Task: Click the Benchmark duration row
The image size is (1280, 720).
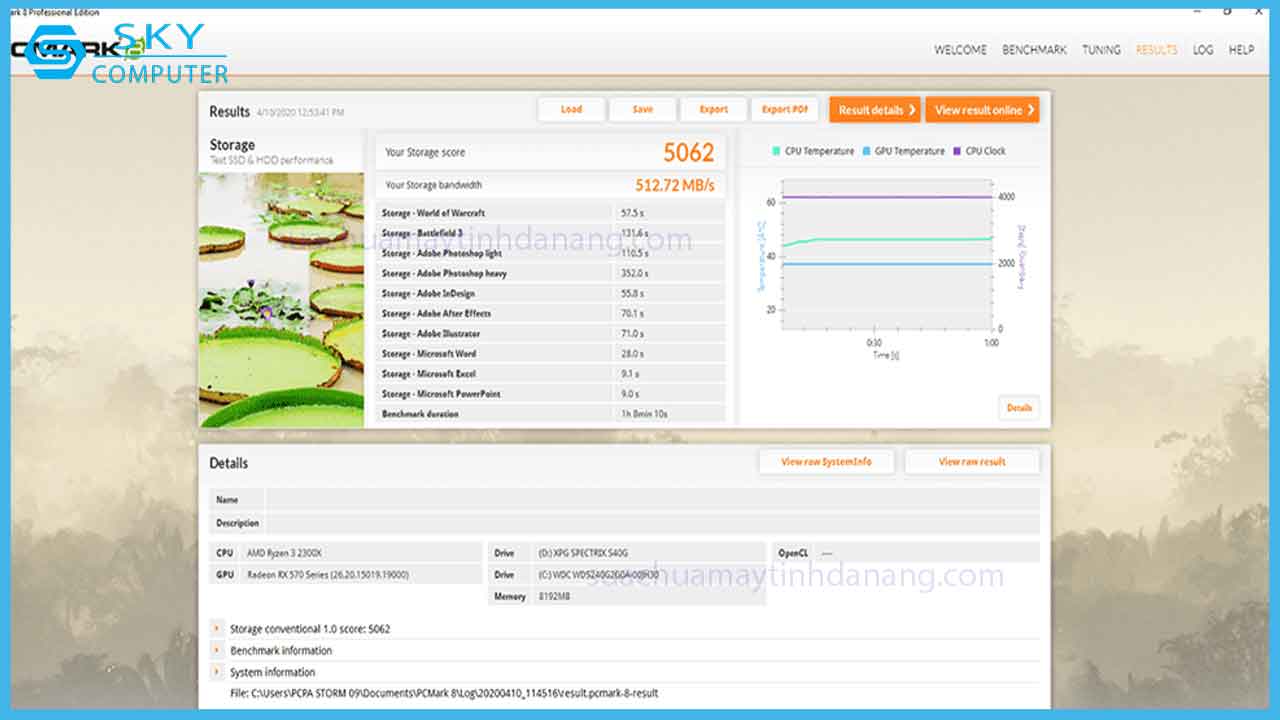Action: tap(551, 413)
